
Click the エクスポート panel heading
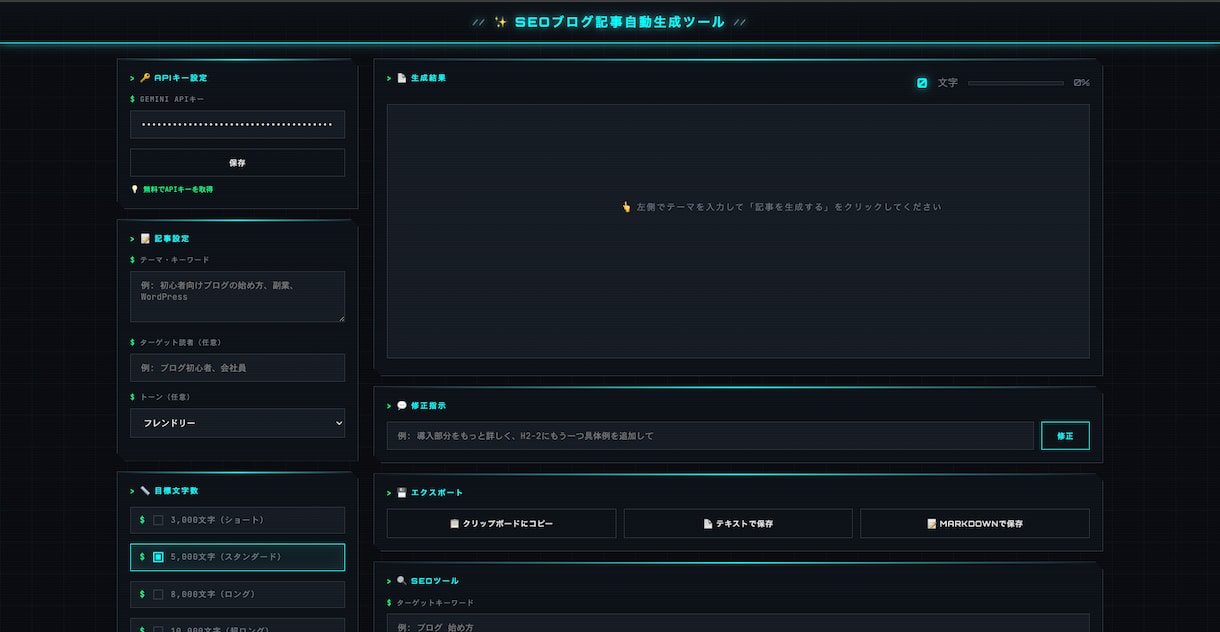tap(437, 493)
